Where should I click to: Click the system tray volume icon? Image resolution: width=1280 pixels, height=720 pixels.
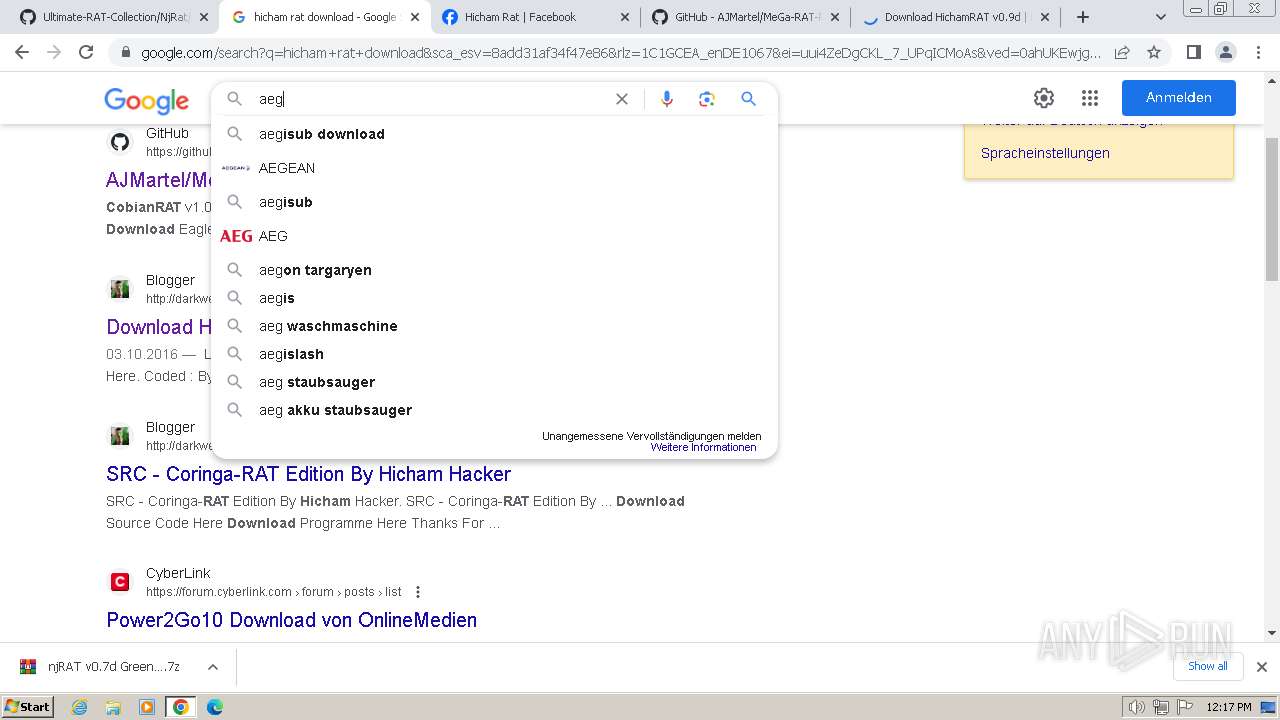point(1137,707)
